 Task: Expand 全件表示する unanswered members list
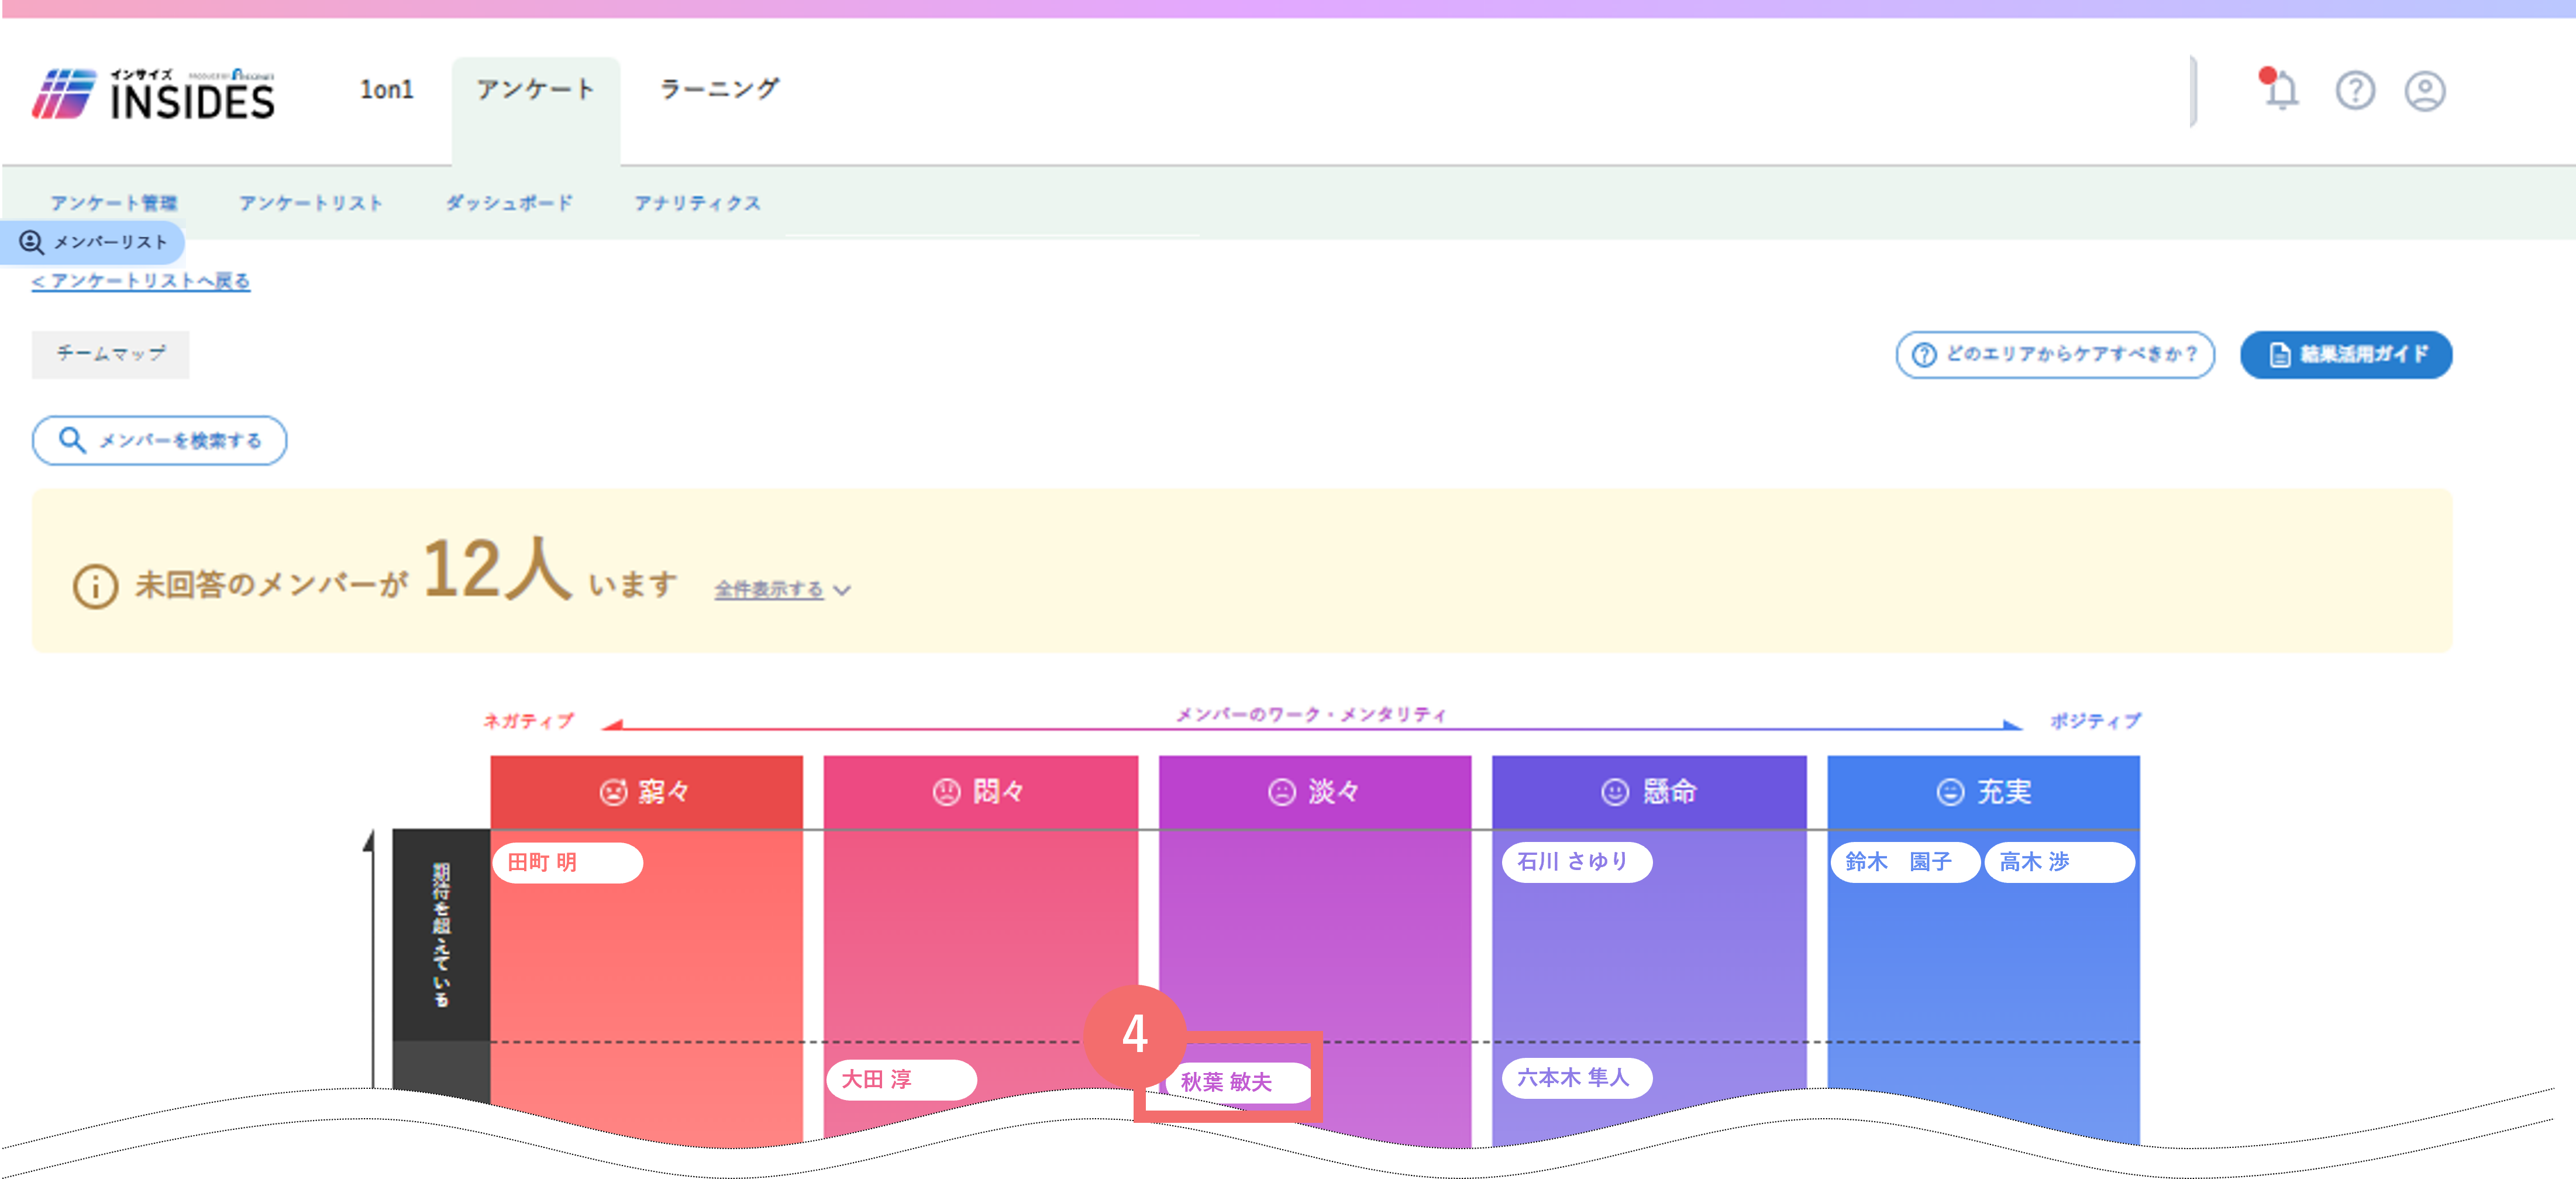(x=782, y=590)
